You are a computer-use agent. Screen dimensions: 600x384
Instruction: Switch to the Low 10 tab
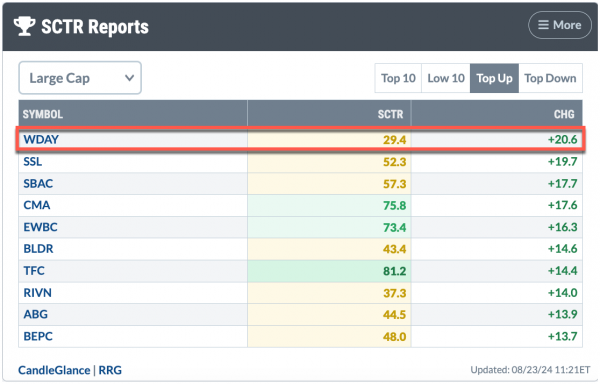[x=446, y=78]
